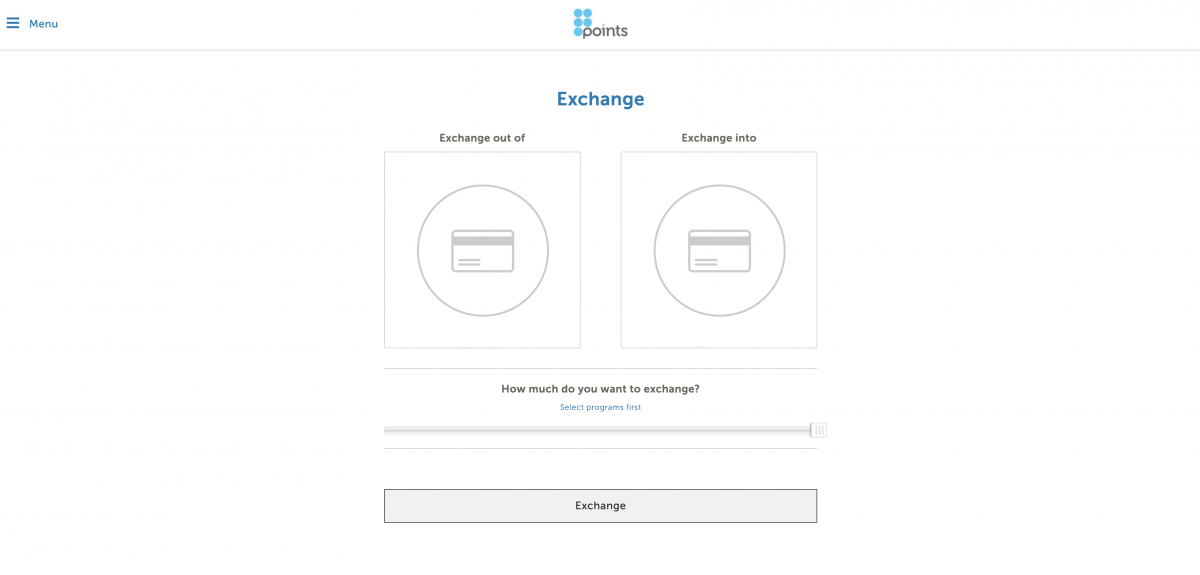
Task: Open the hamburger menu icon
Action: click(13, 23)
